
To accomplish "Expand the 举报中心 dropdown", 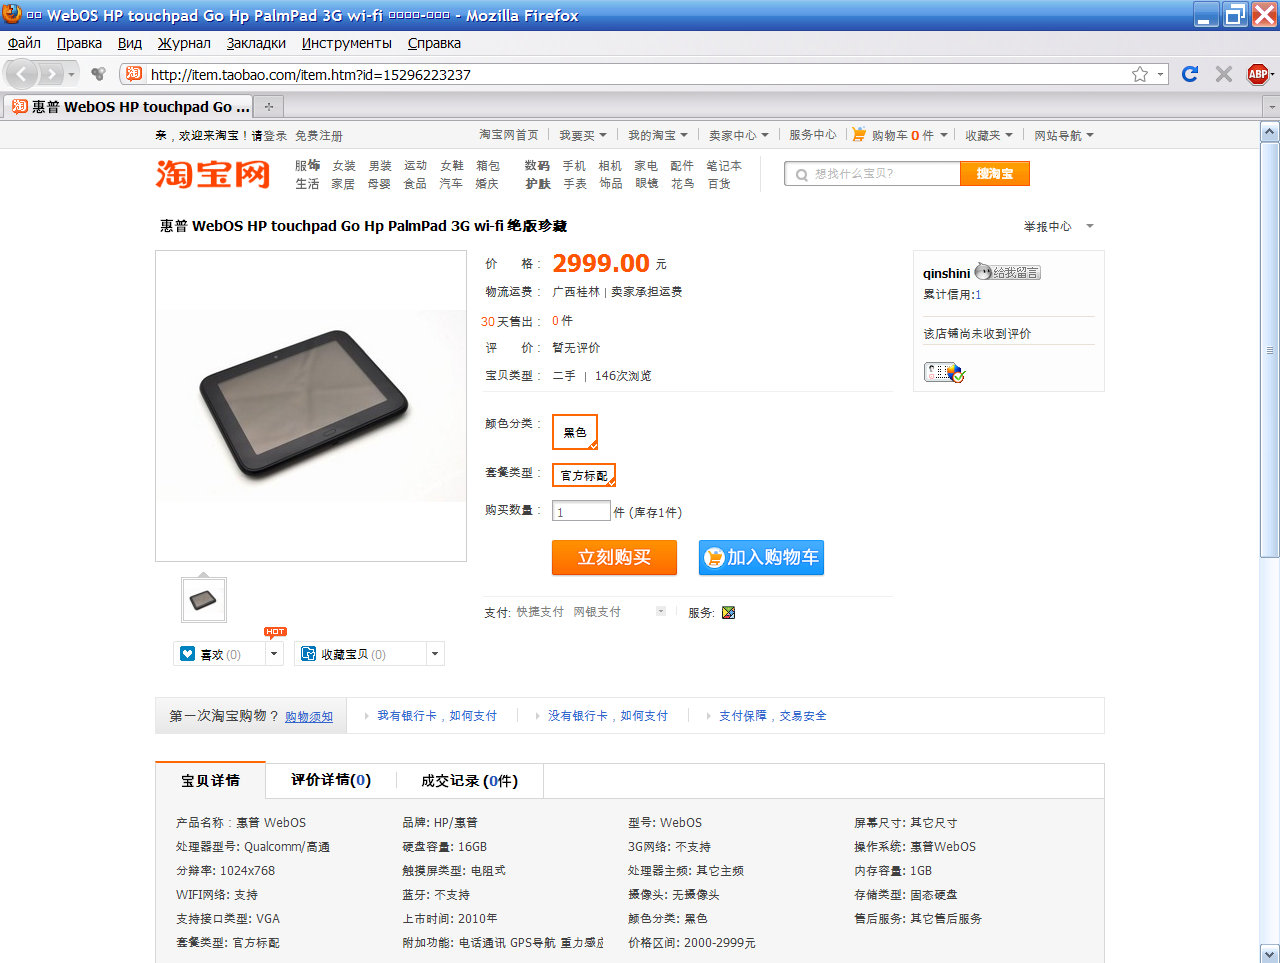I will 1090,226.
